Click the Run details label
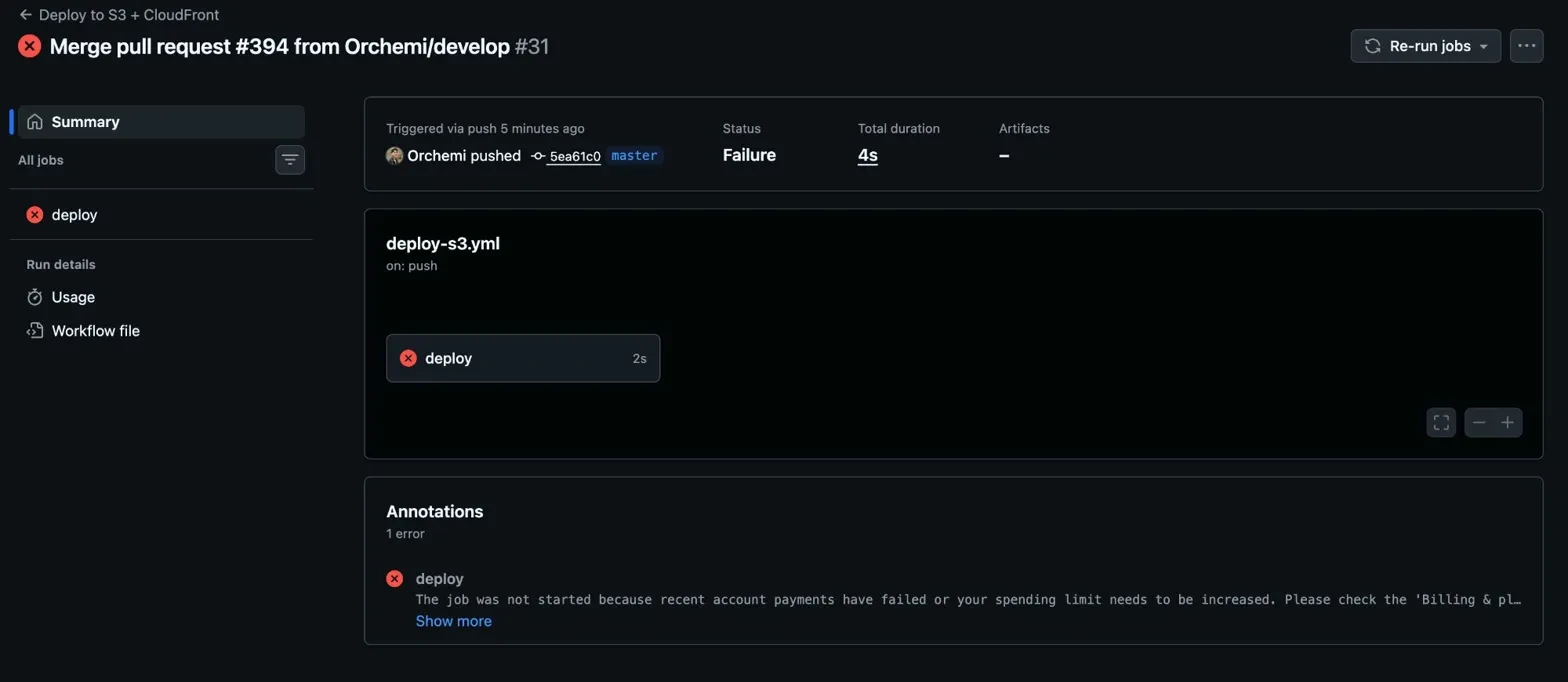This screenshot has width=1568, height=682. click(61, 264)
